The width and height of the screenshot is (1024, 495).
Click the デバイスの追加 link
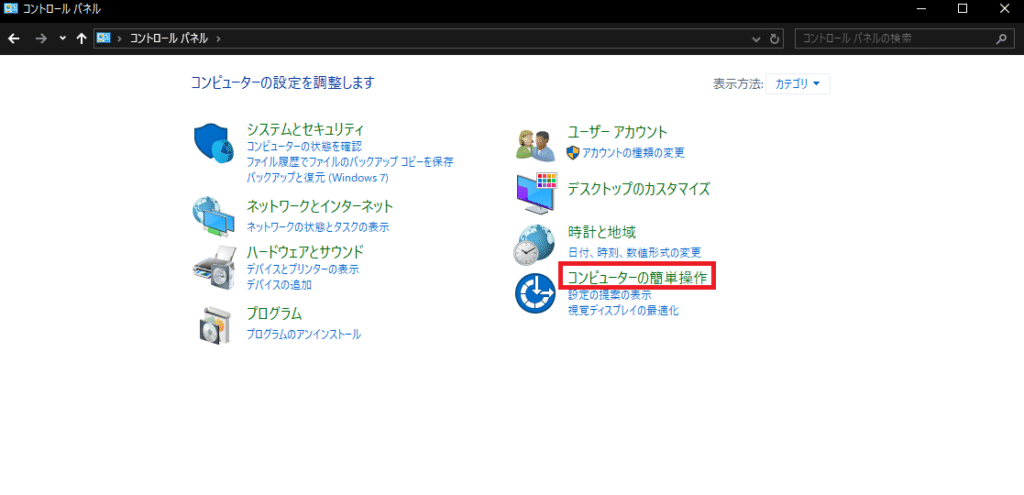279,285
